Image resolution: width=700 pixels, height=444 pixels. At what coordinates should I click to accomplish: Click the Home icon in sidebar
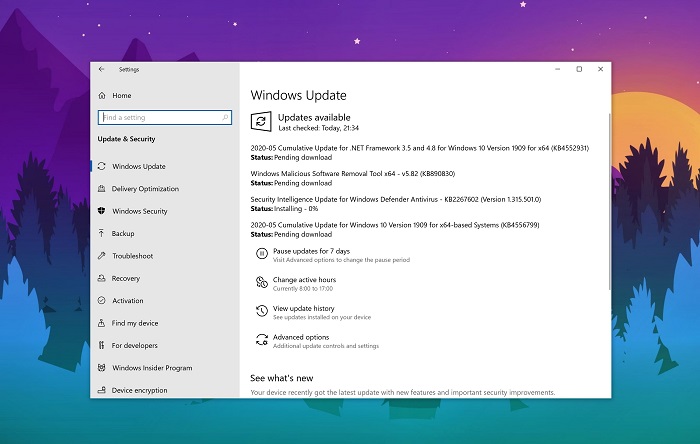(102, 95)
